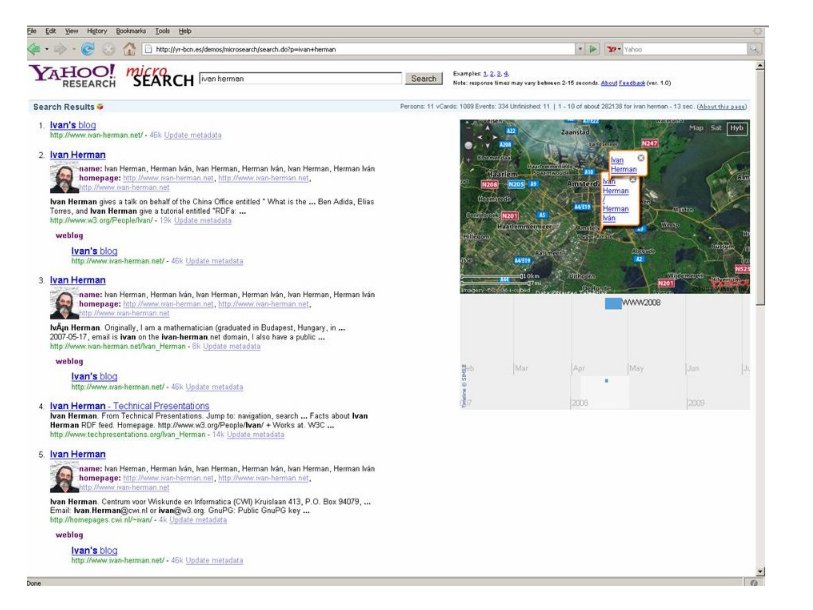This screenshot has height=610, width=813.
Task: Click the page icon in the address bar
Action: point(148,49)
